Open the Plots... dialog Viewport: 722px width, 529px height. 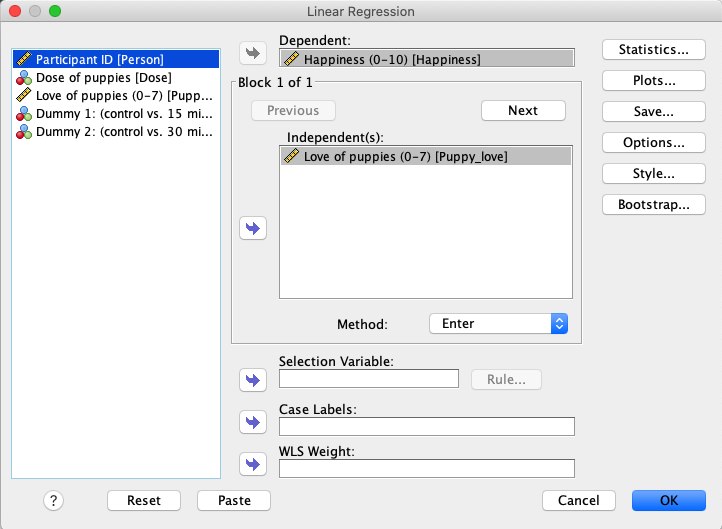point(653,81)
